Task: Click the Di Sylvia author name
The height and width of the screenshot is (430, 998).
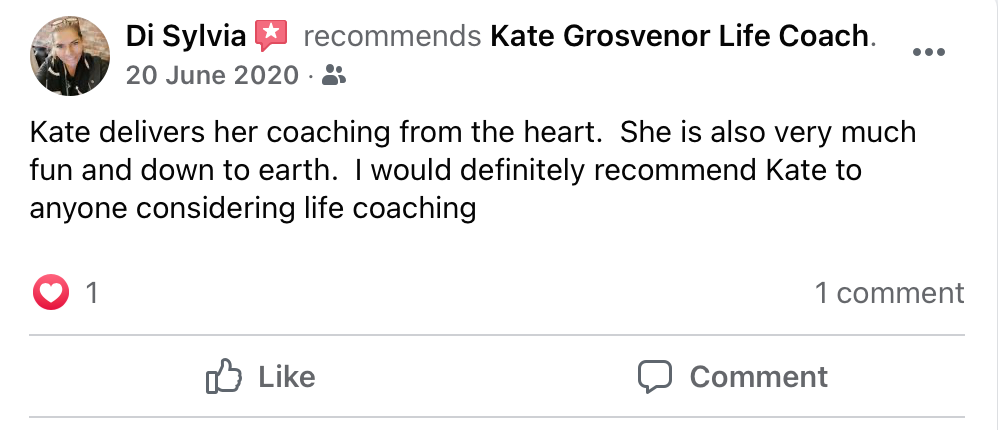Action: click(x=186, y=37)
